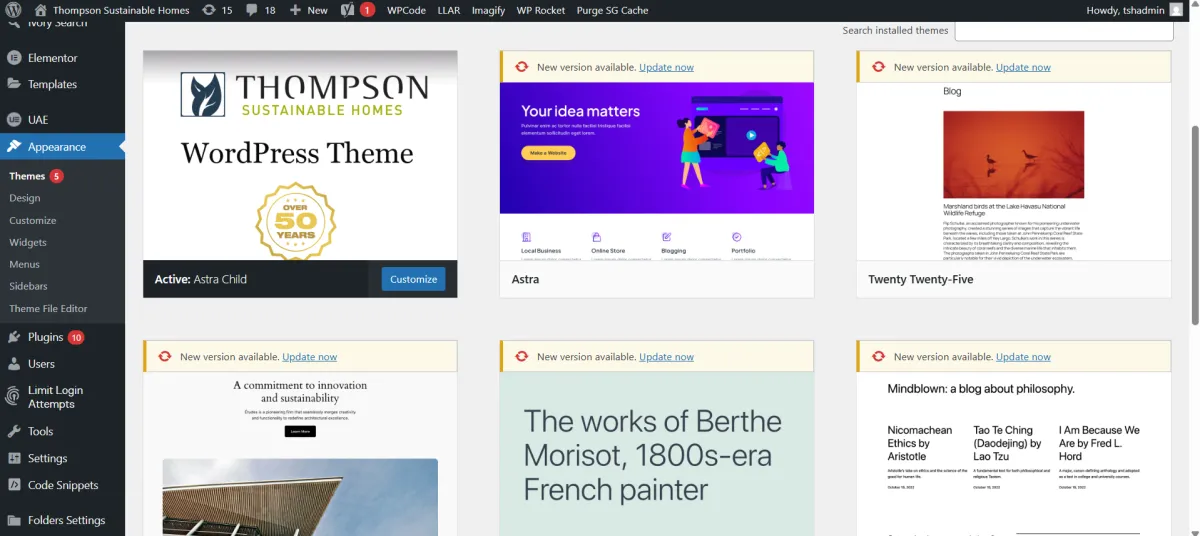
Task: Click the update icon above the Mindblown theme
Action: pos(878,356)
